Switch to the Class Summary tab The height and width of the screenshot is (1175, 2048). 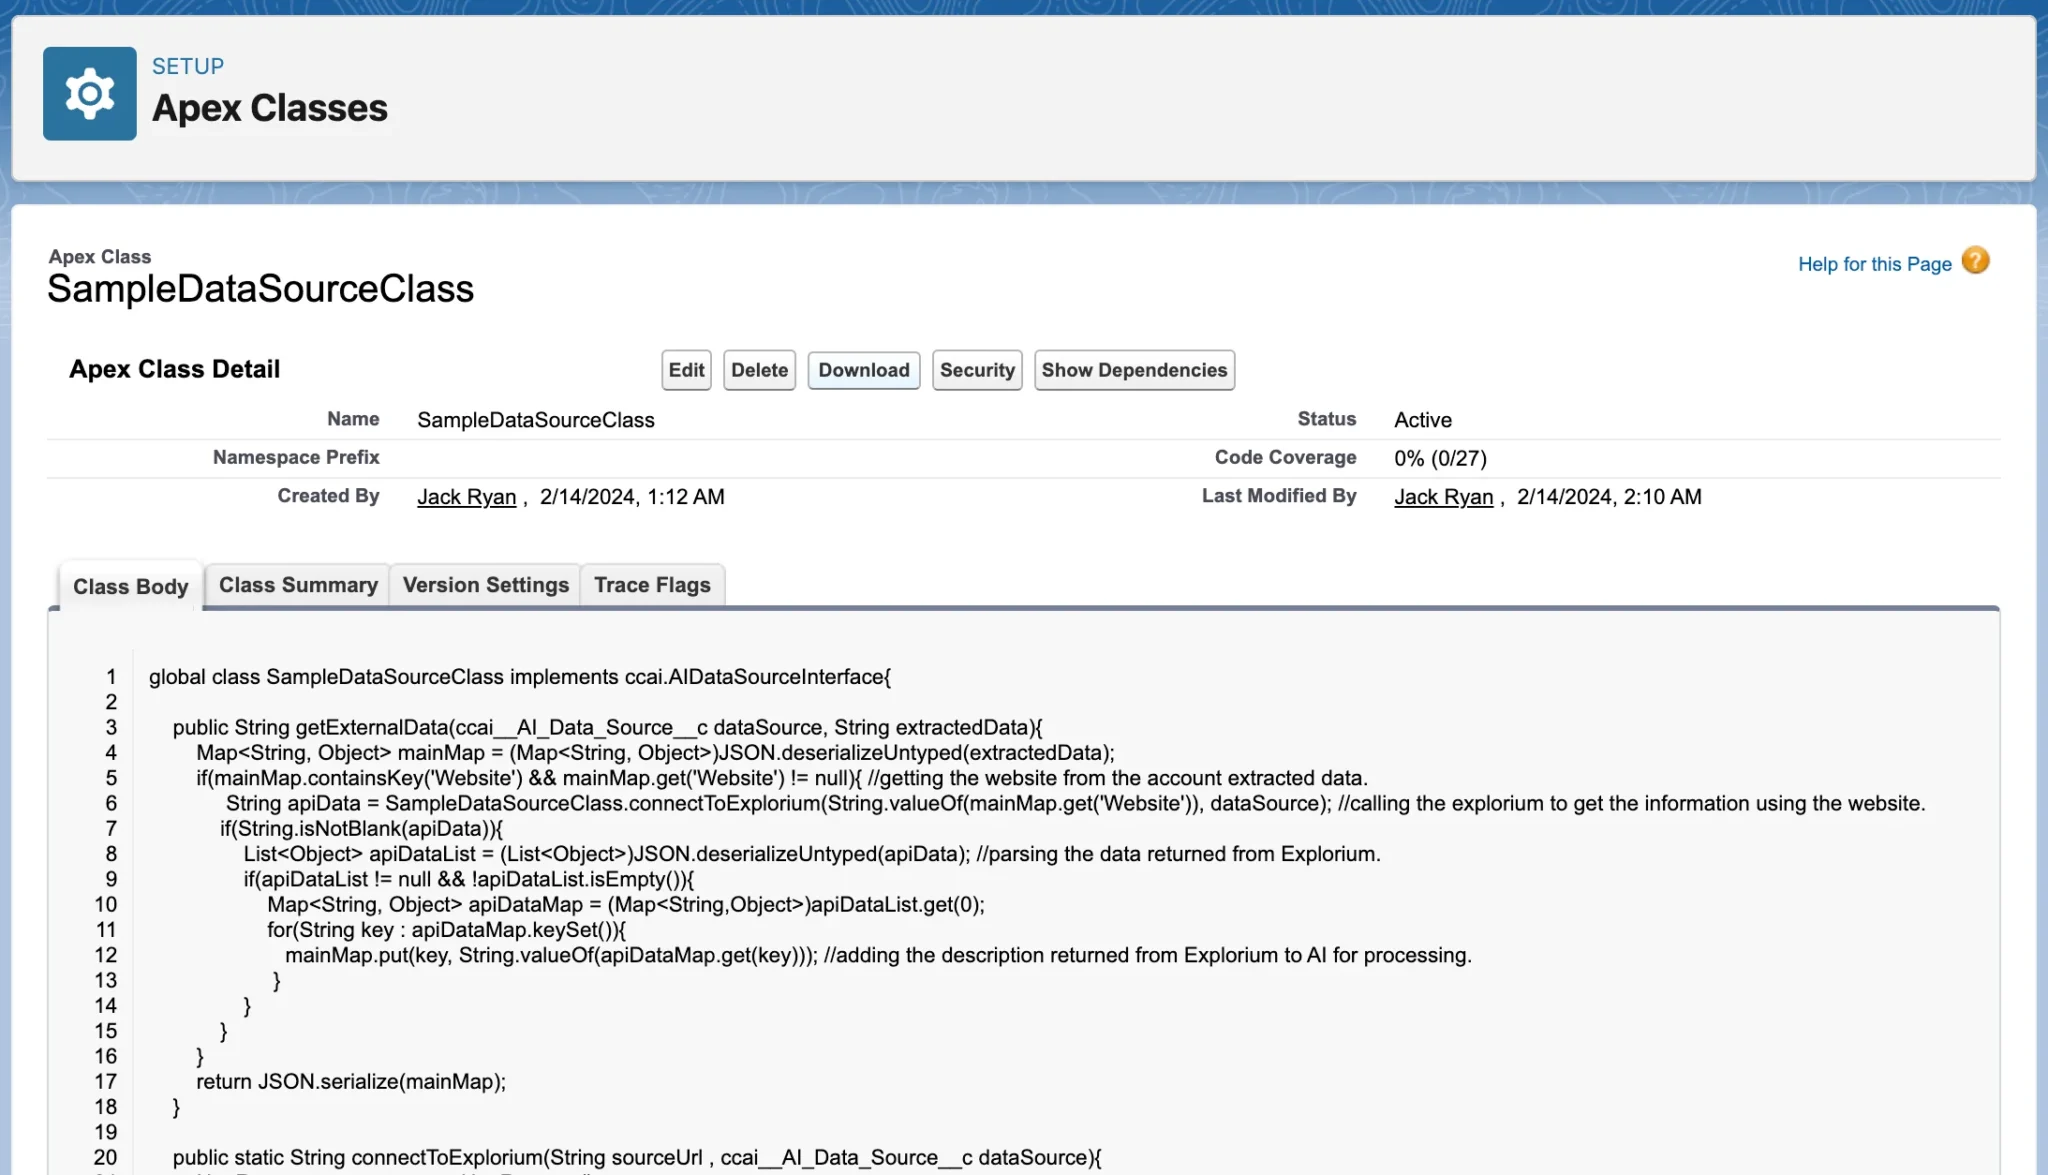(298, 585)
